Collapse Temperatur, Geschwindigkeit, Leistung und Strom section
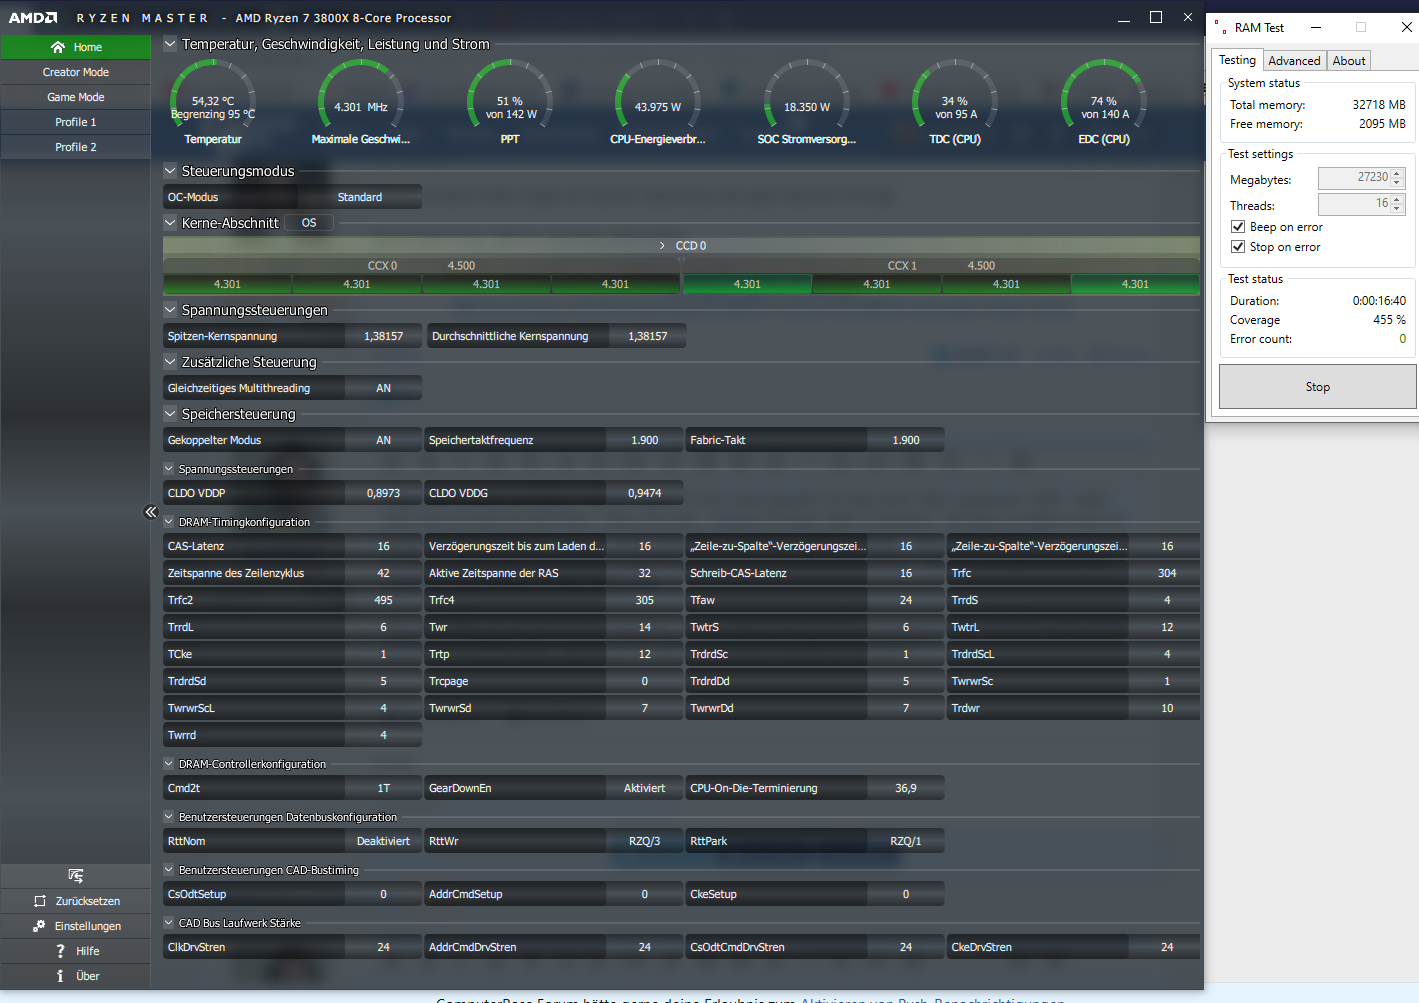1419x1003 pixels. click(170, 44)
